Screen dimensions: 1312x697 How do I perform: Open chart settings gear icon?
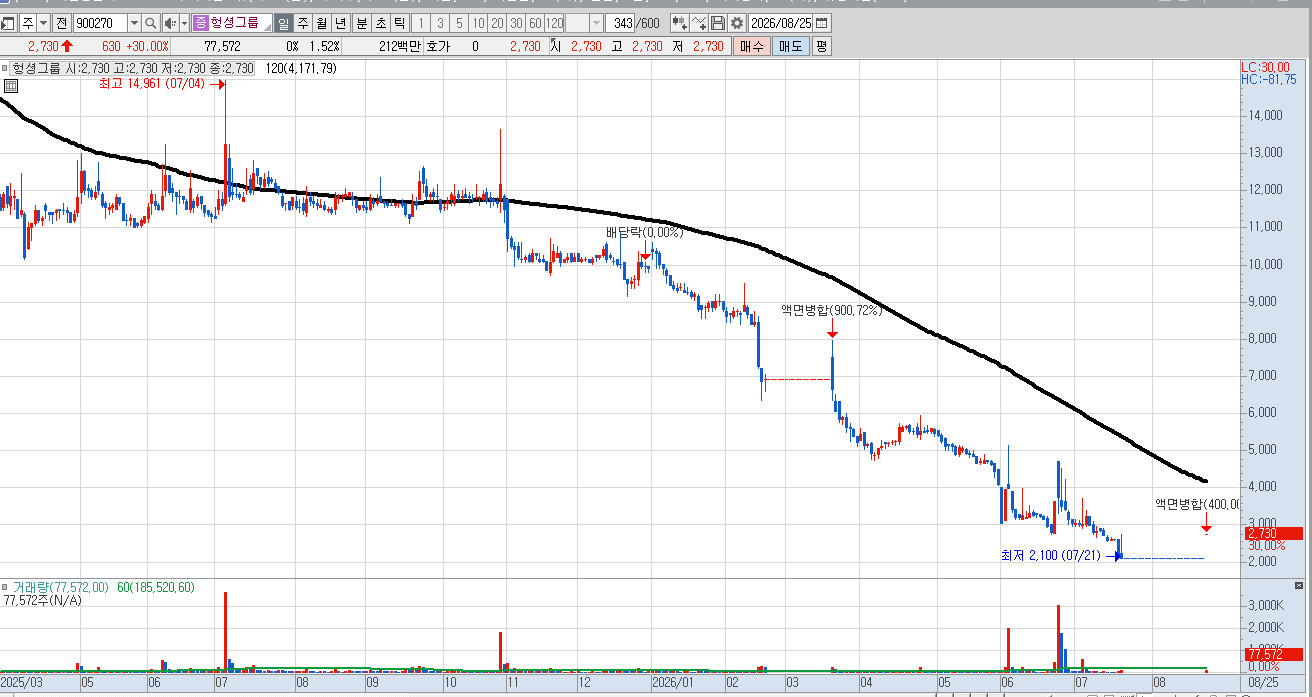click(x=737, y=23)
